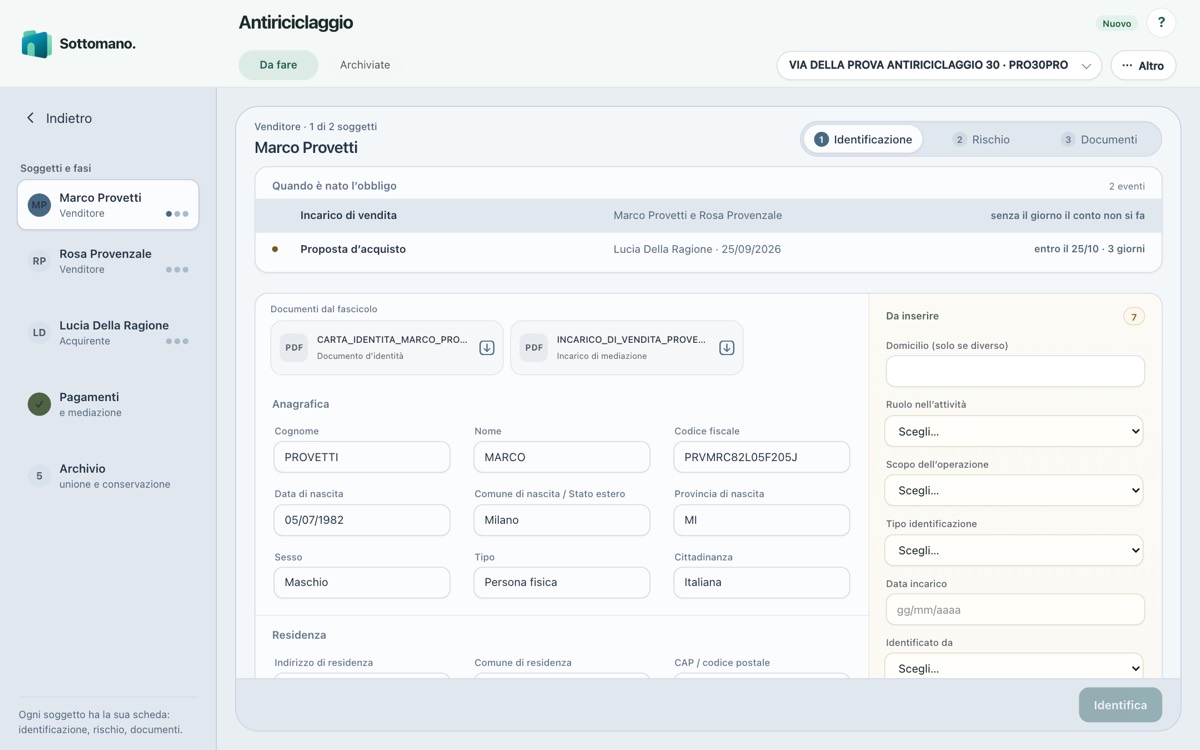Screen dimensions: 1200x750
Task: Click the Data di nascita field
Action: click(362, 520)
